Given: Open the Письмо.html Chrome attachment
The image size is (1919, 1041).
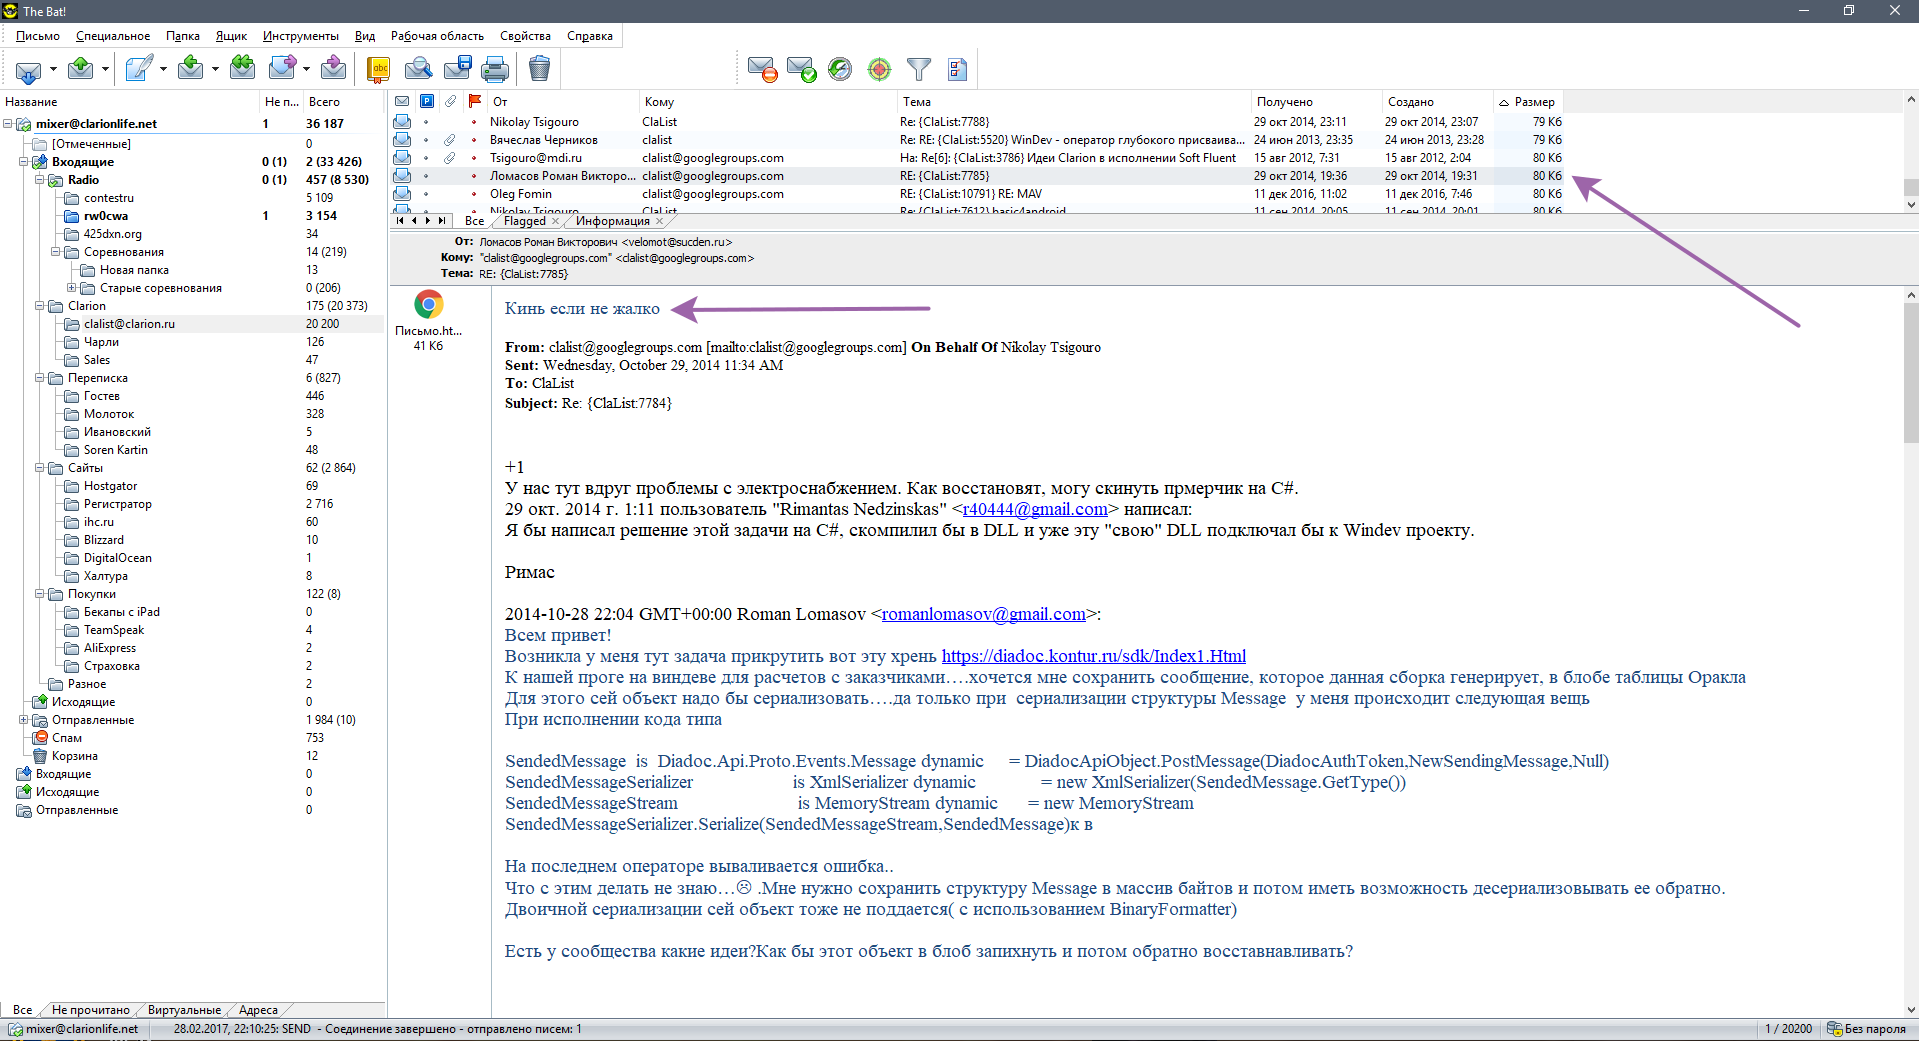Looking at the screenshot, I should point(428,305).
